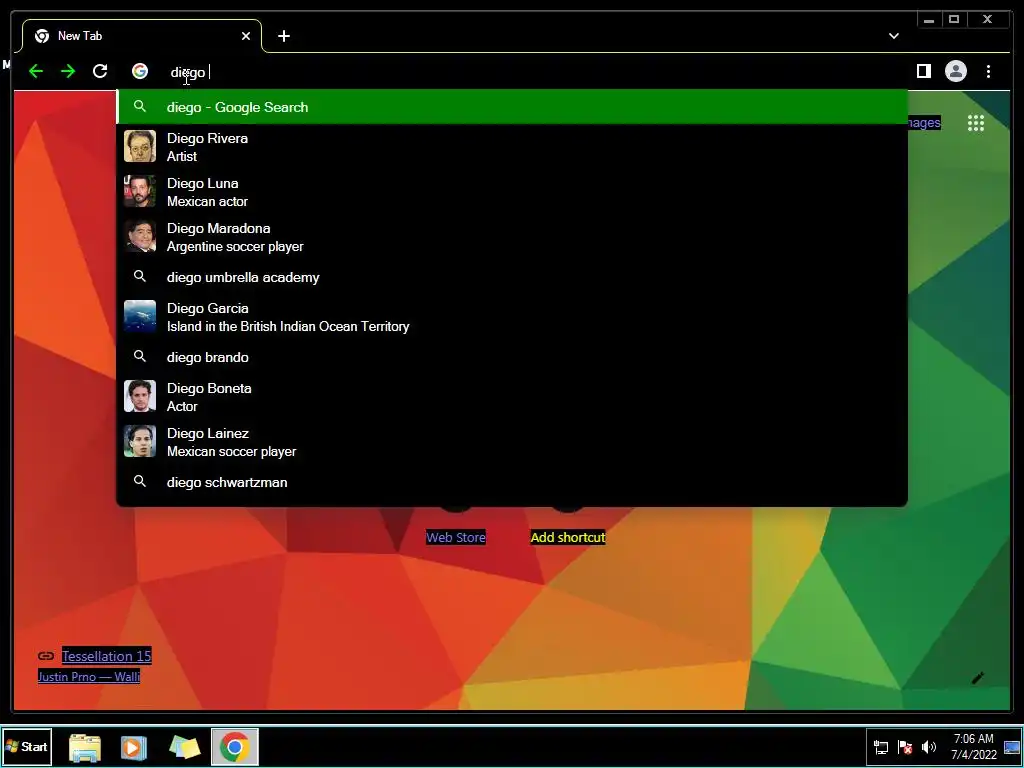Open the Tessellation 15 link
The image size is (1024, 768).
click(x=106, y=656)
